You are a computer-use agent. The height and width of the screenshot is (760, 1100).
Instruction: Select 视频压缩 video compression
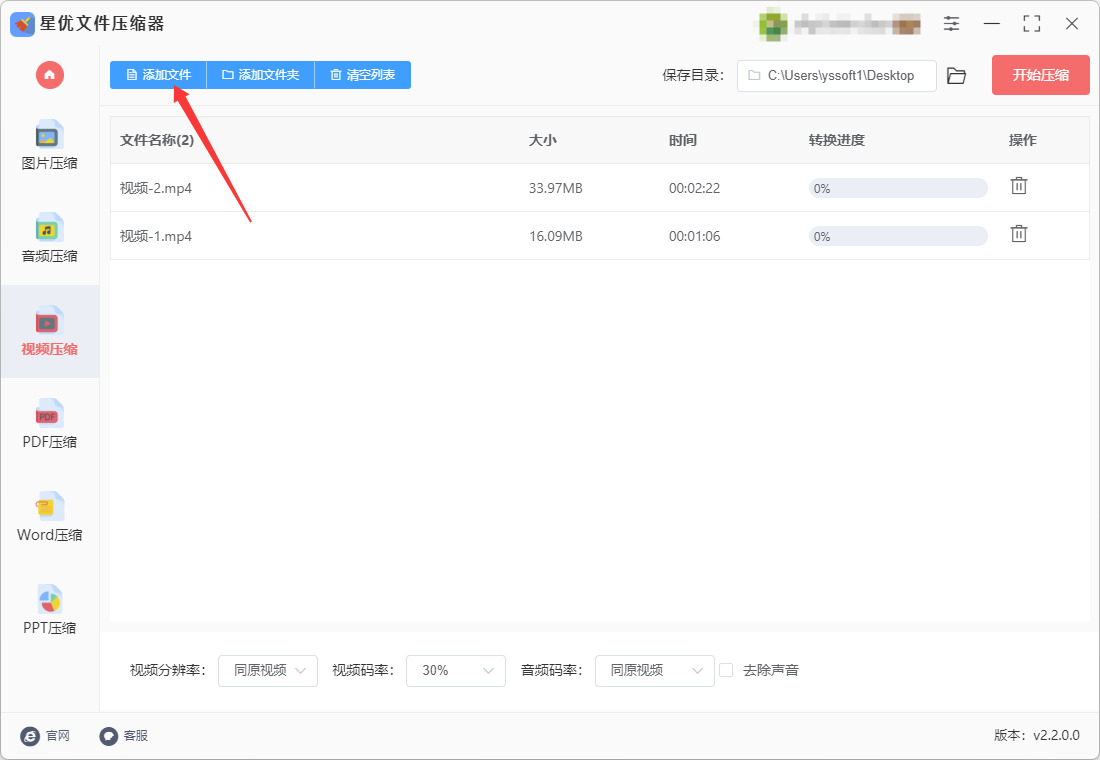(x=49, y=331)
